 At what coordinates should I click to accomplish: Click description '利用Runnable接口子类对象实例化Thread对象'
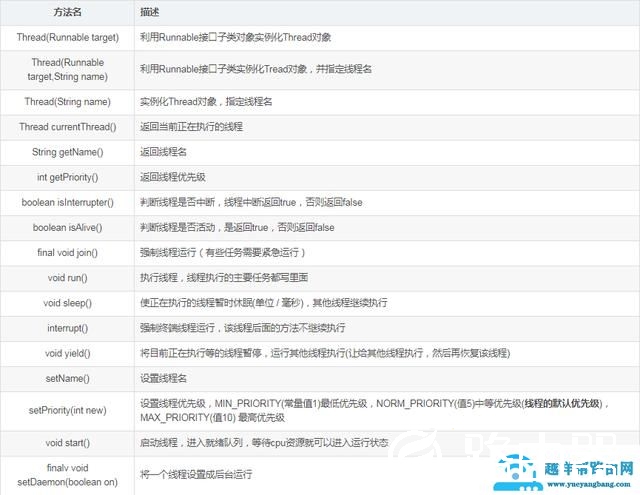236,38
